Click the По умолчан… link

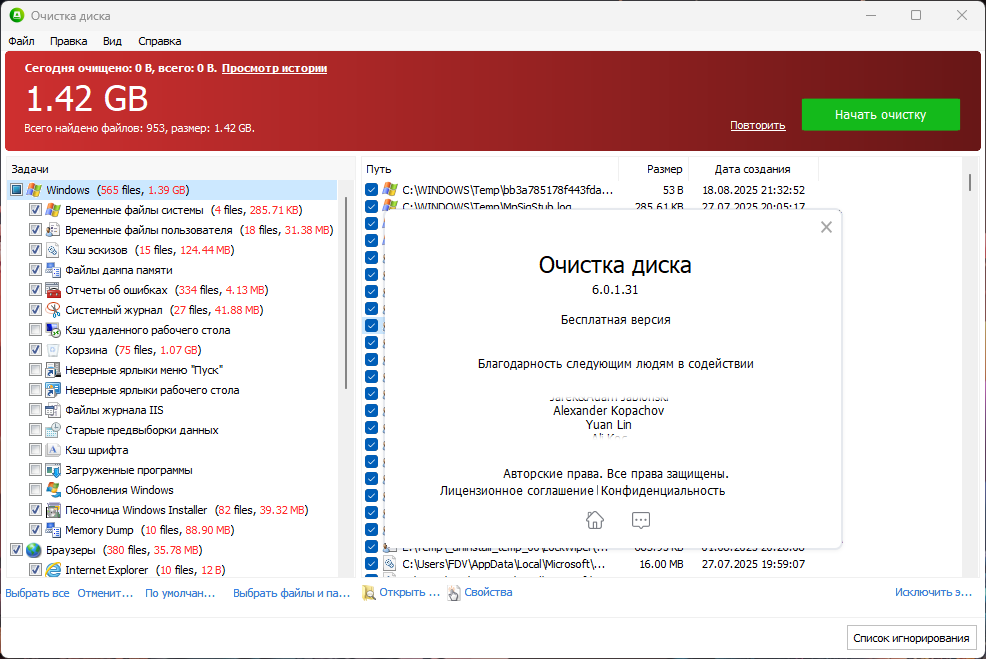pos(180,593)
